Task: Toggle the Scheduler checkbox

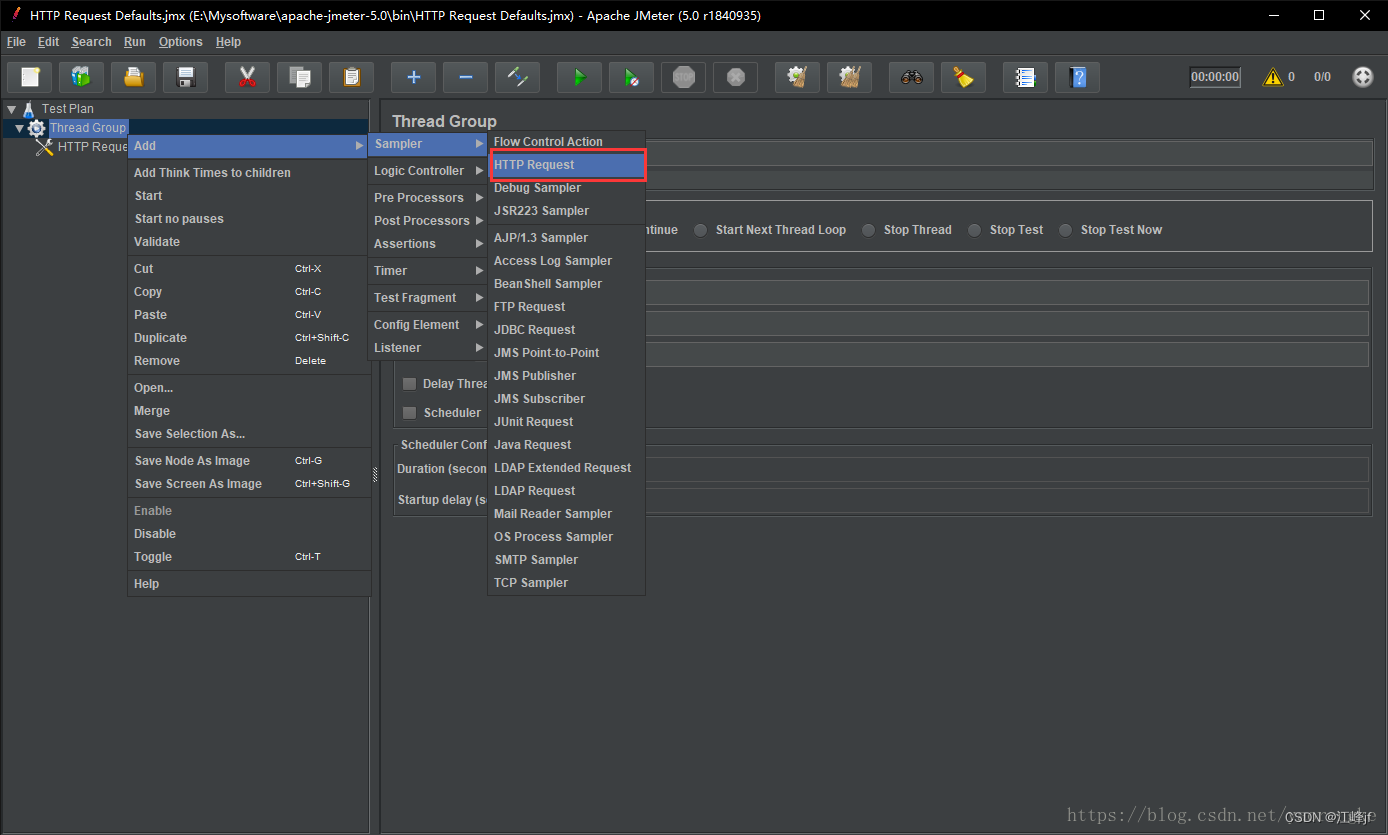Action: (410, 413)
